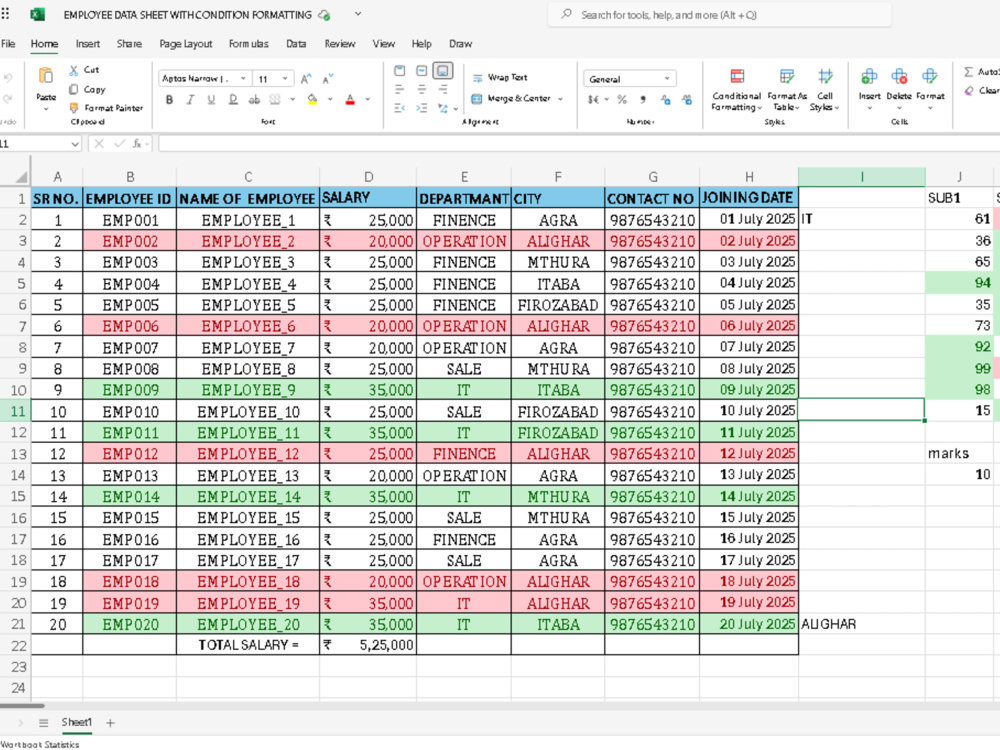Undo the last action
Viewport: 1000px width, 750px height.
[x=8, y=78]
